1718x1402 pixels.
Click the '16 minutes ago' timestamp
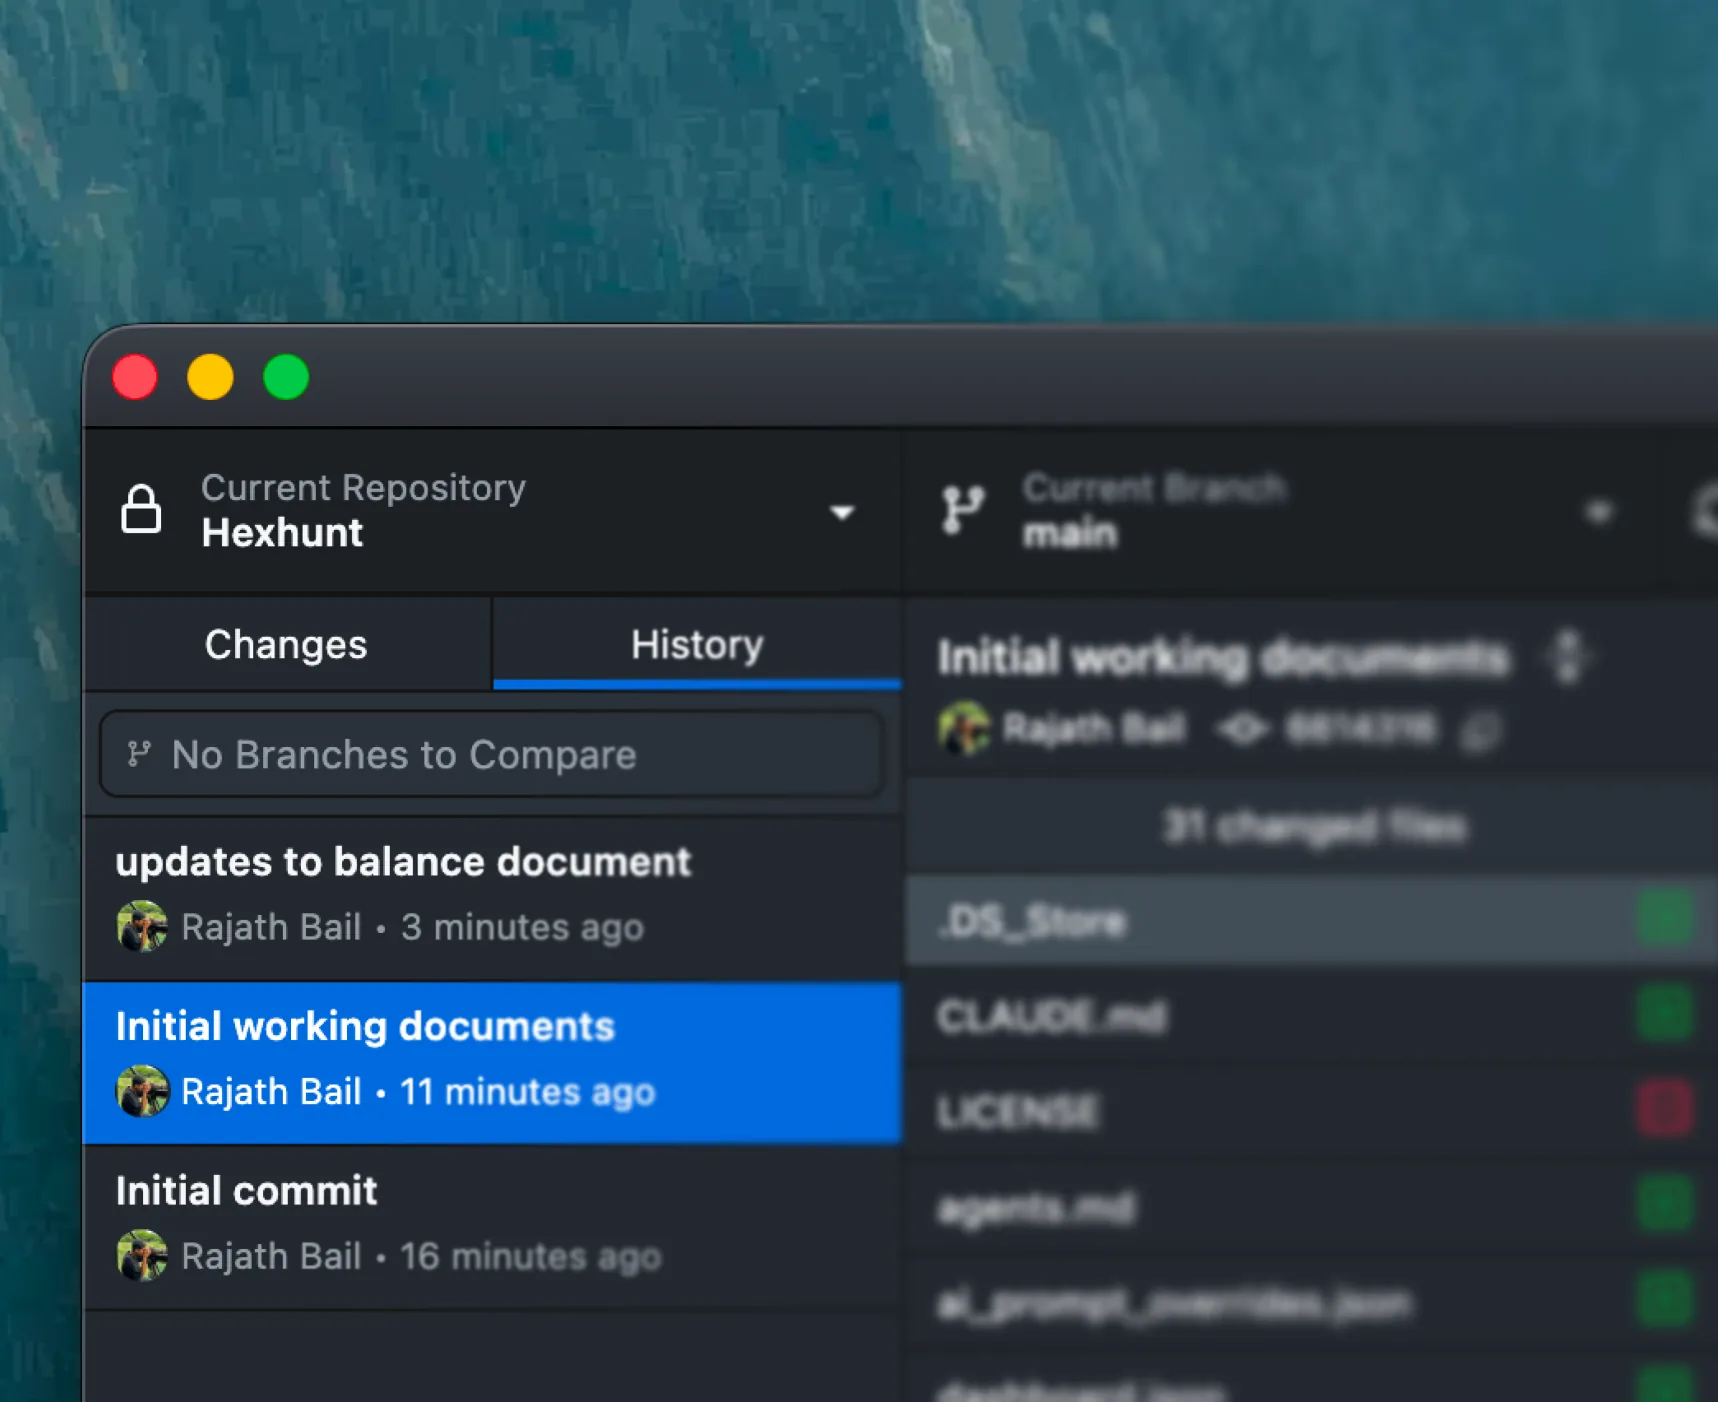coord(530,1256)
